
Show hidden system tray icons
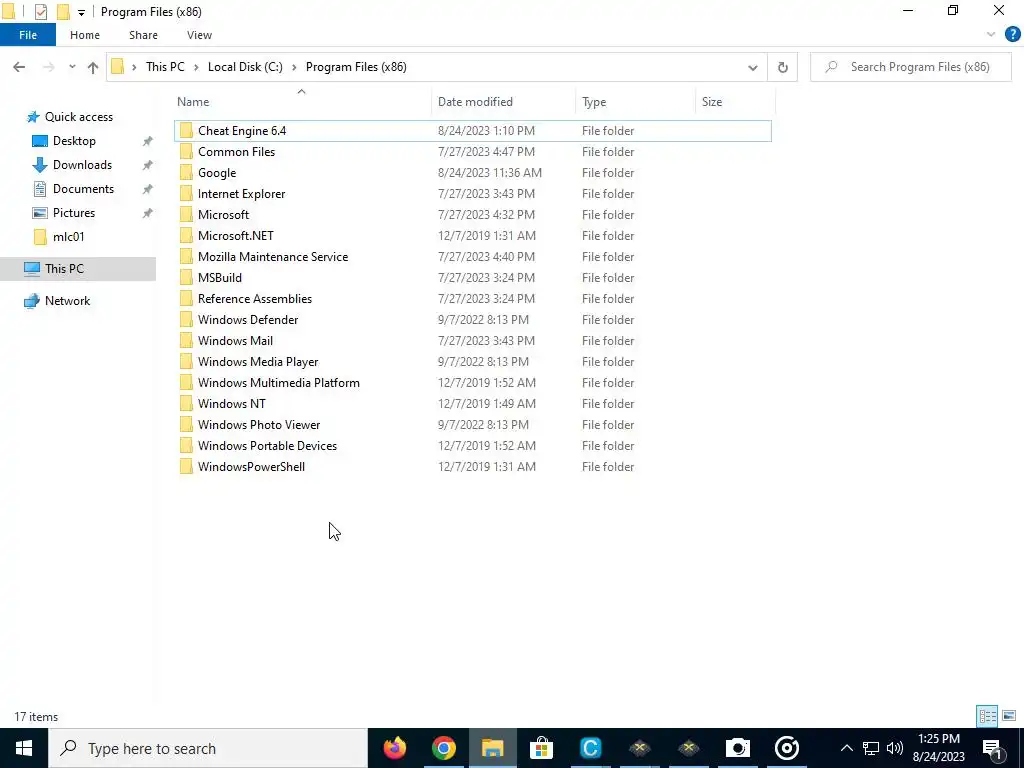[846, 748]
